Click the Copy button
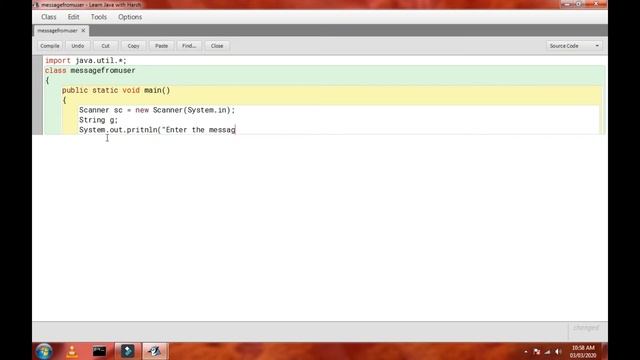 (133, 46)
